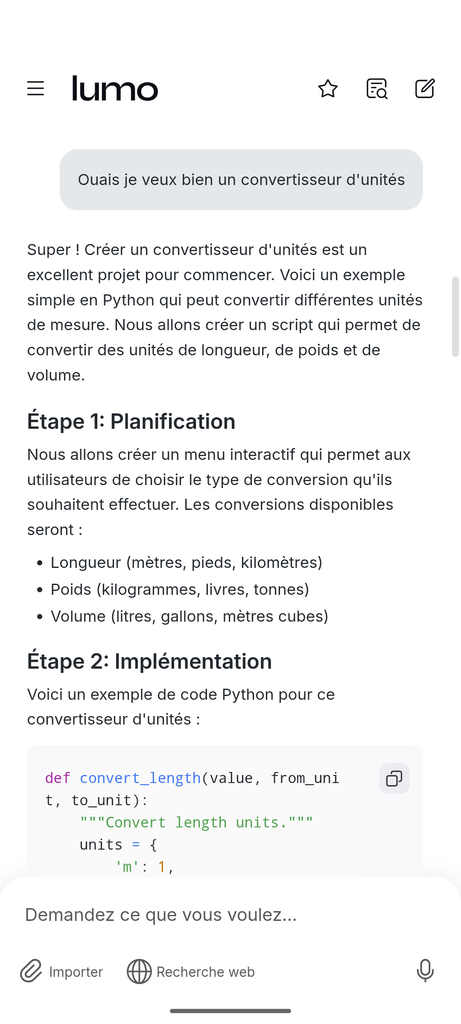Click the 'Super ! Créer un convertisseur' paragraph
Image resolution: width=461 pixels, height=1024 pixels.
(225, 313)
